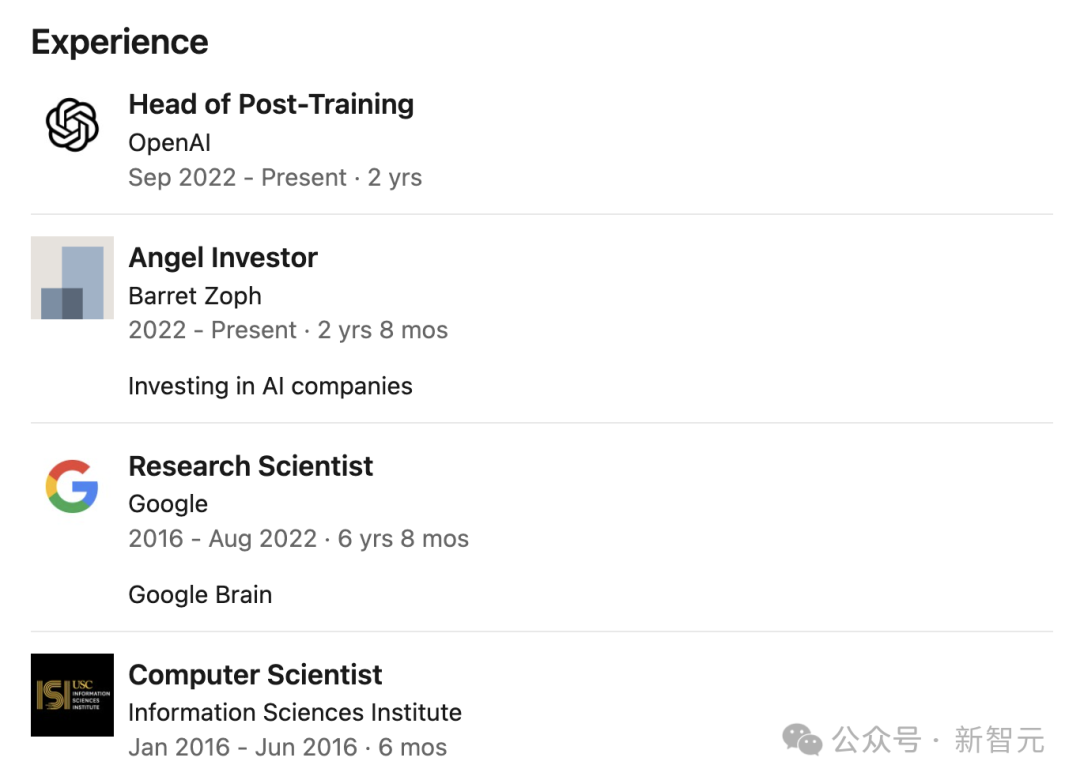Viewport: 1080px width, 784px height.
Task: Select the Research Scientist title
Action: pyautogui.click(x=251, y=466)
